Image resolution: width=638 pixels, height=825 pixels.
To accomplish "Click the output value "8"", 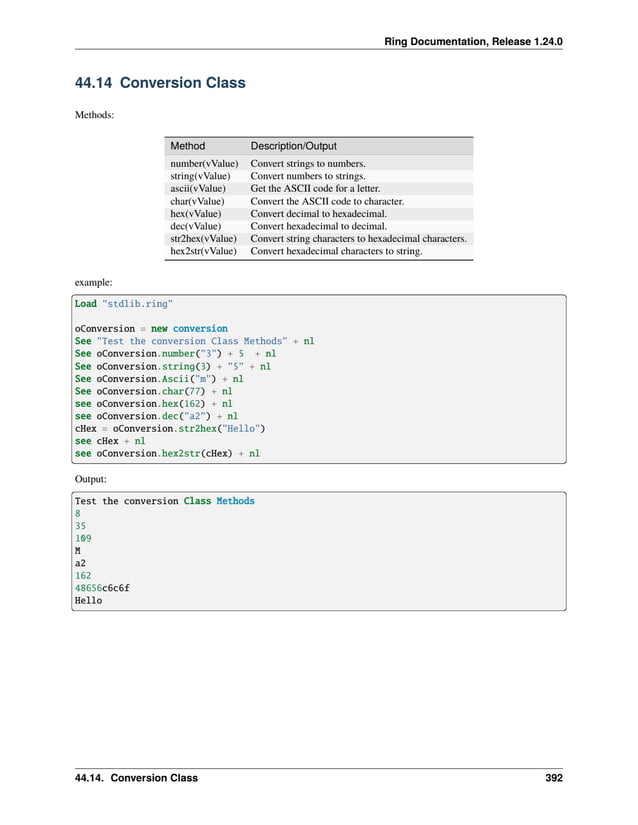I will pyautogui.click(x=78, y=514).
